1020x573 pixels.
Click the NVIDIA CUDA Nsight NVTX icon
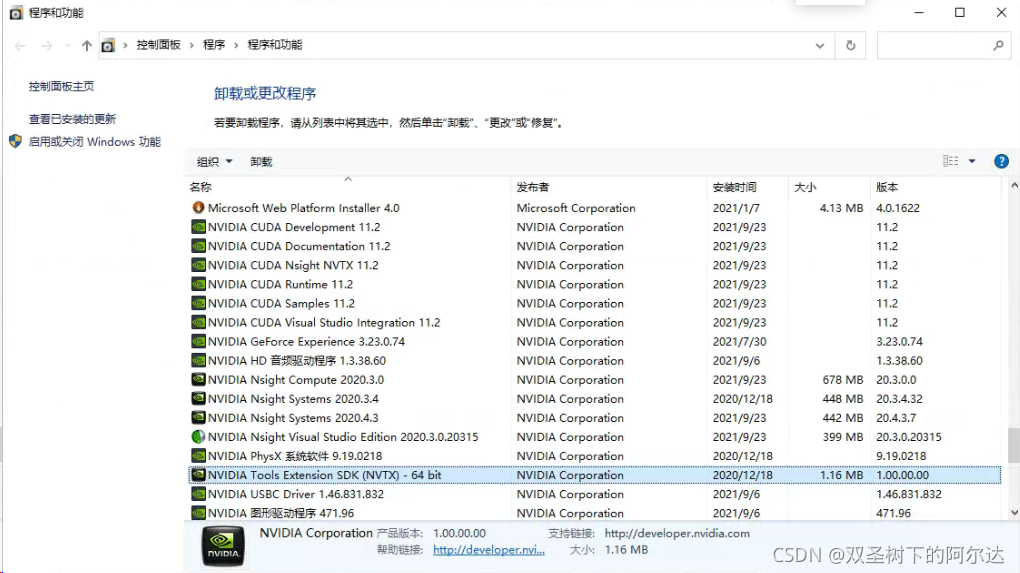coord(198,265)
